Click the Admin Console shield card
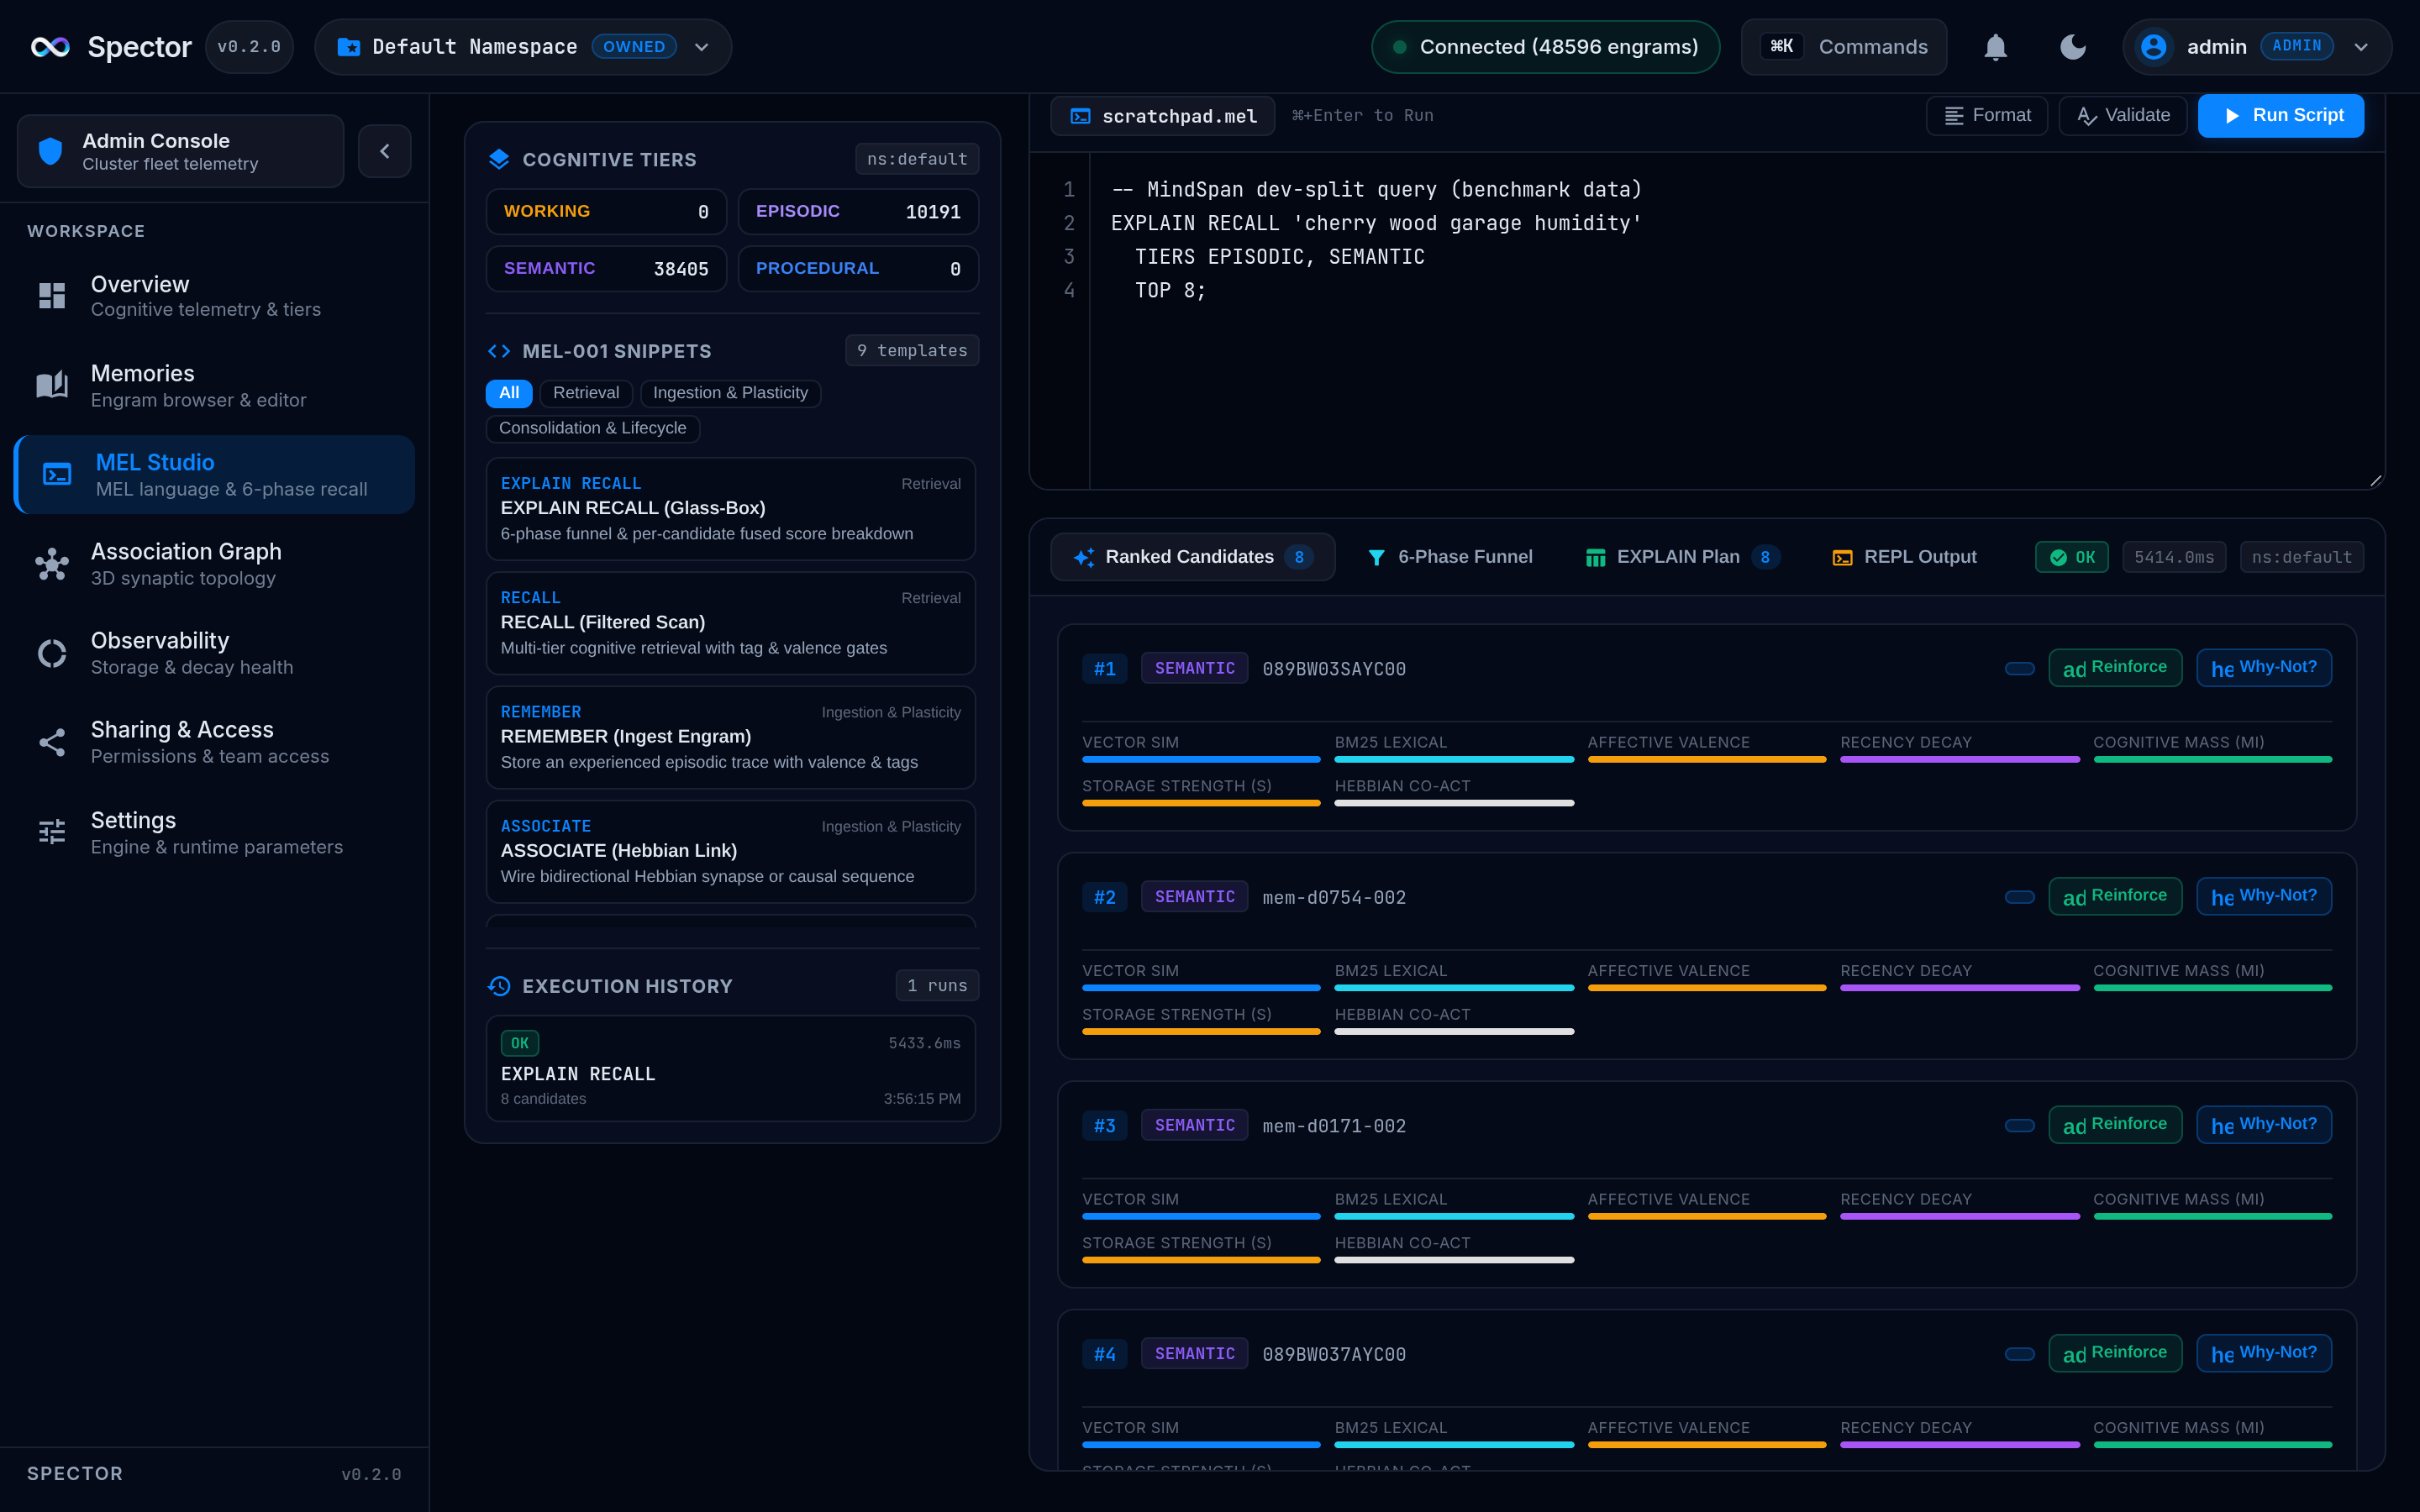The image size is (2420, 1512). click(180, 151)
